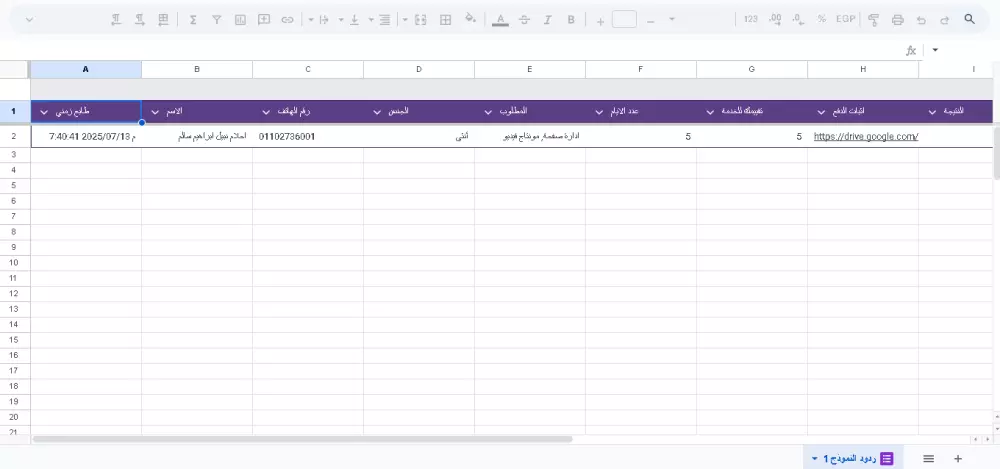Toggle bold formatting
Screen dimensions: 1000x469
click(x=571, y=20)
